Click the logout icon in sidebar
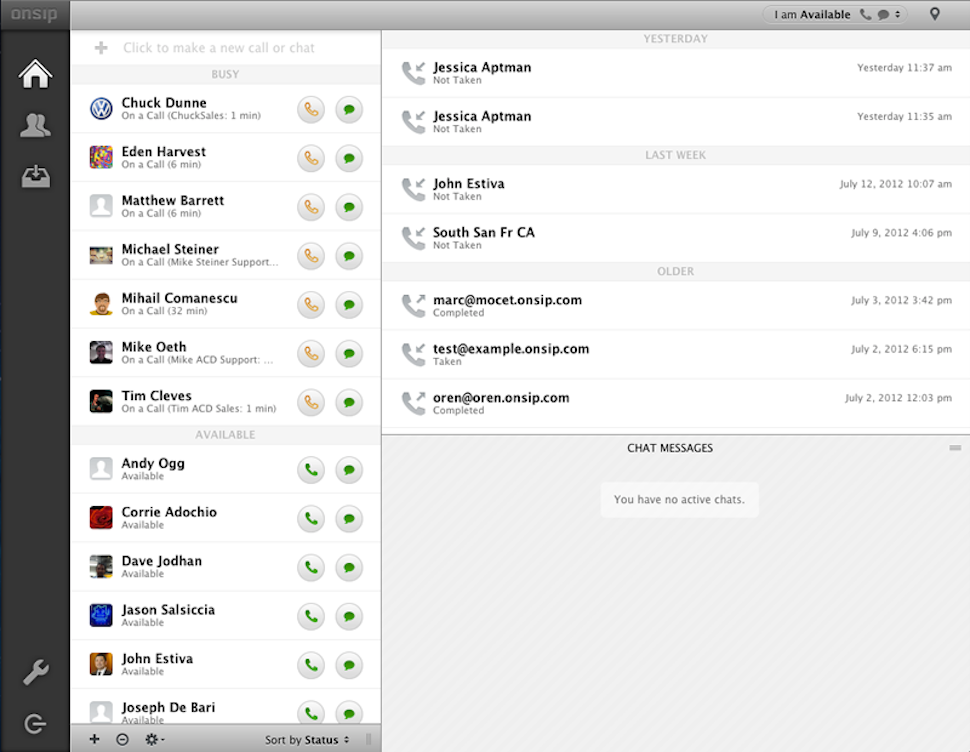The width and height of the screenshot is (970, 752). [x=35, y=724]
